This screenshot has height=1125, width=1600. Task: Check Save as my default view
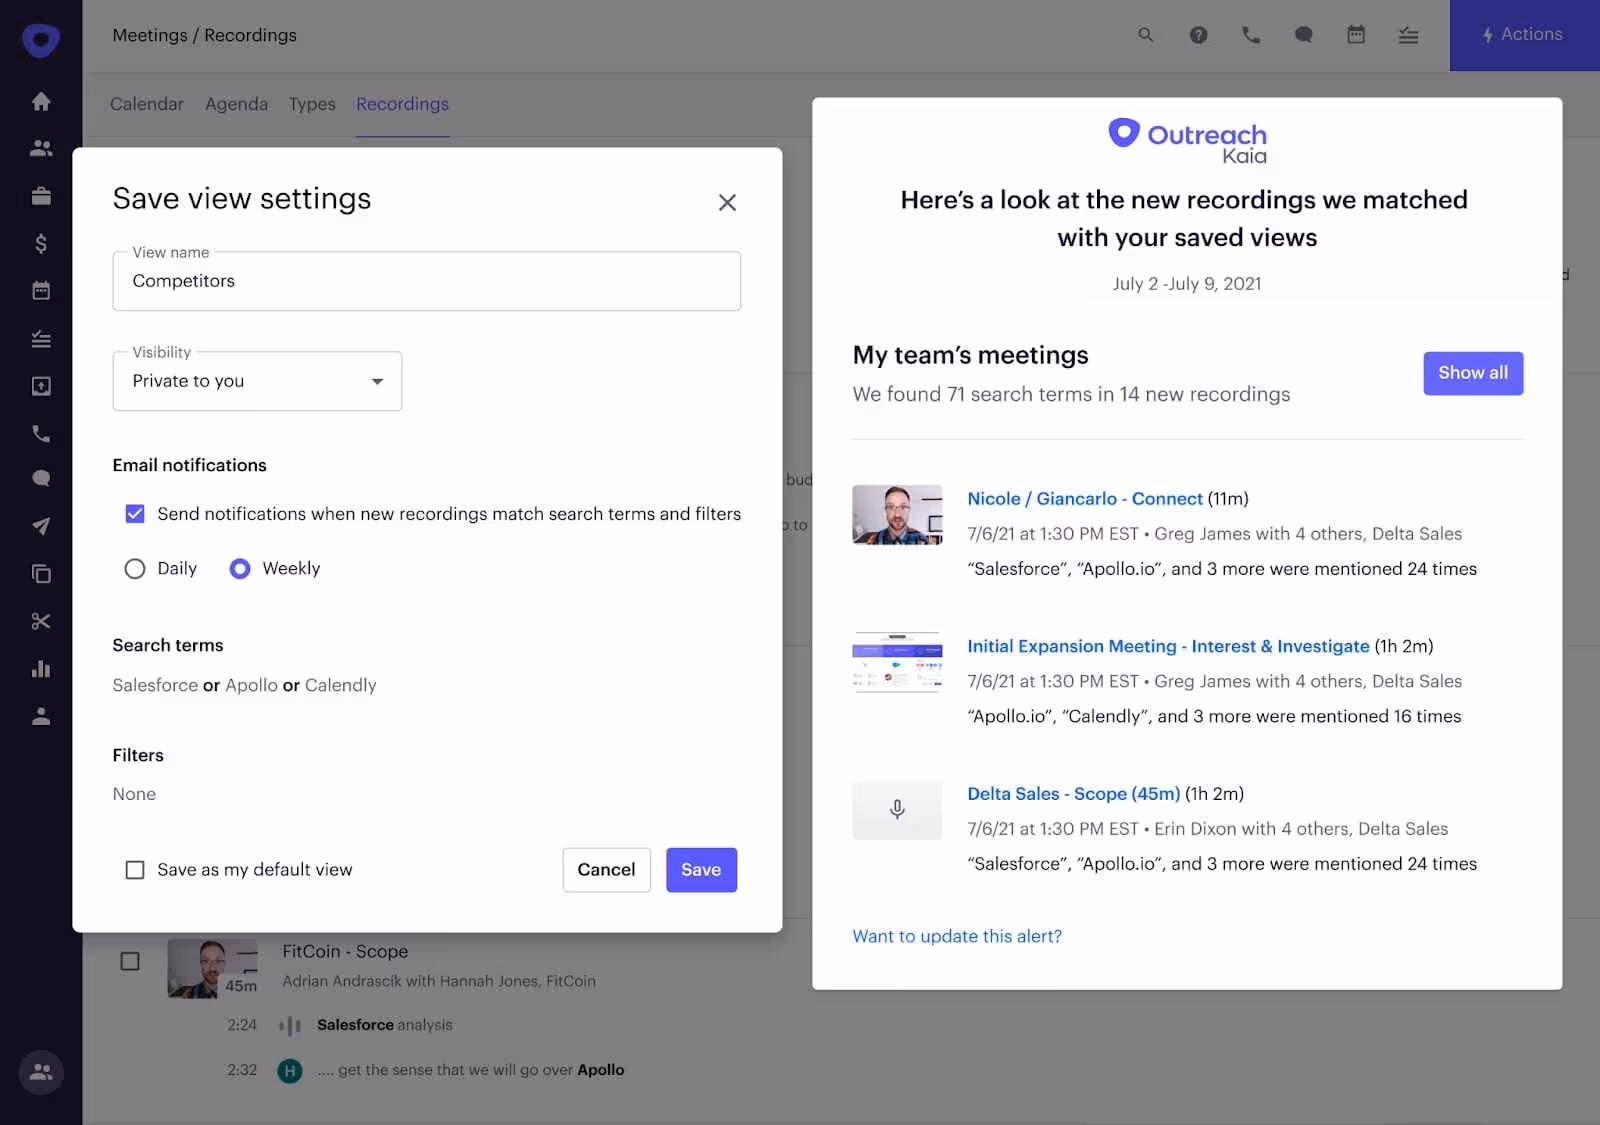coord(135,869)
